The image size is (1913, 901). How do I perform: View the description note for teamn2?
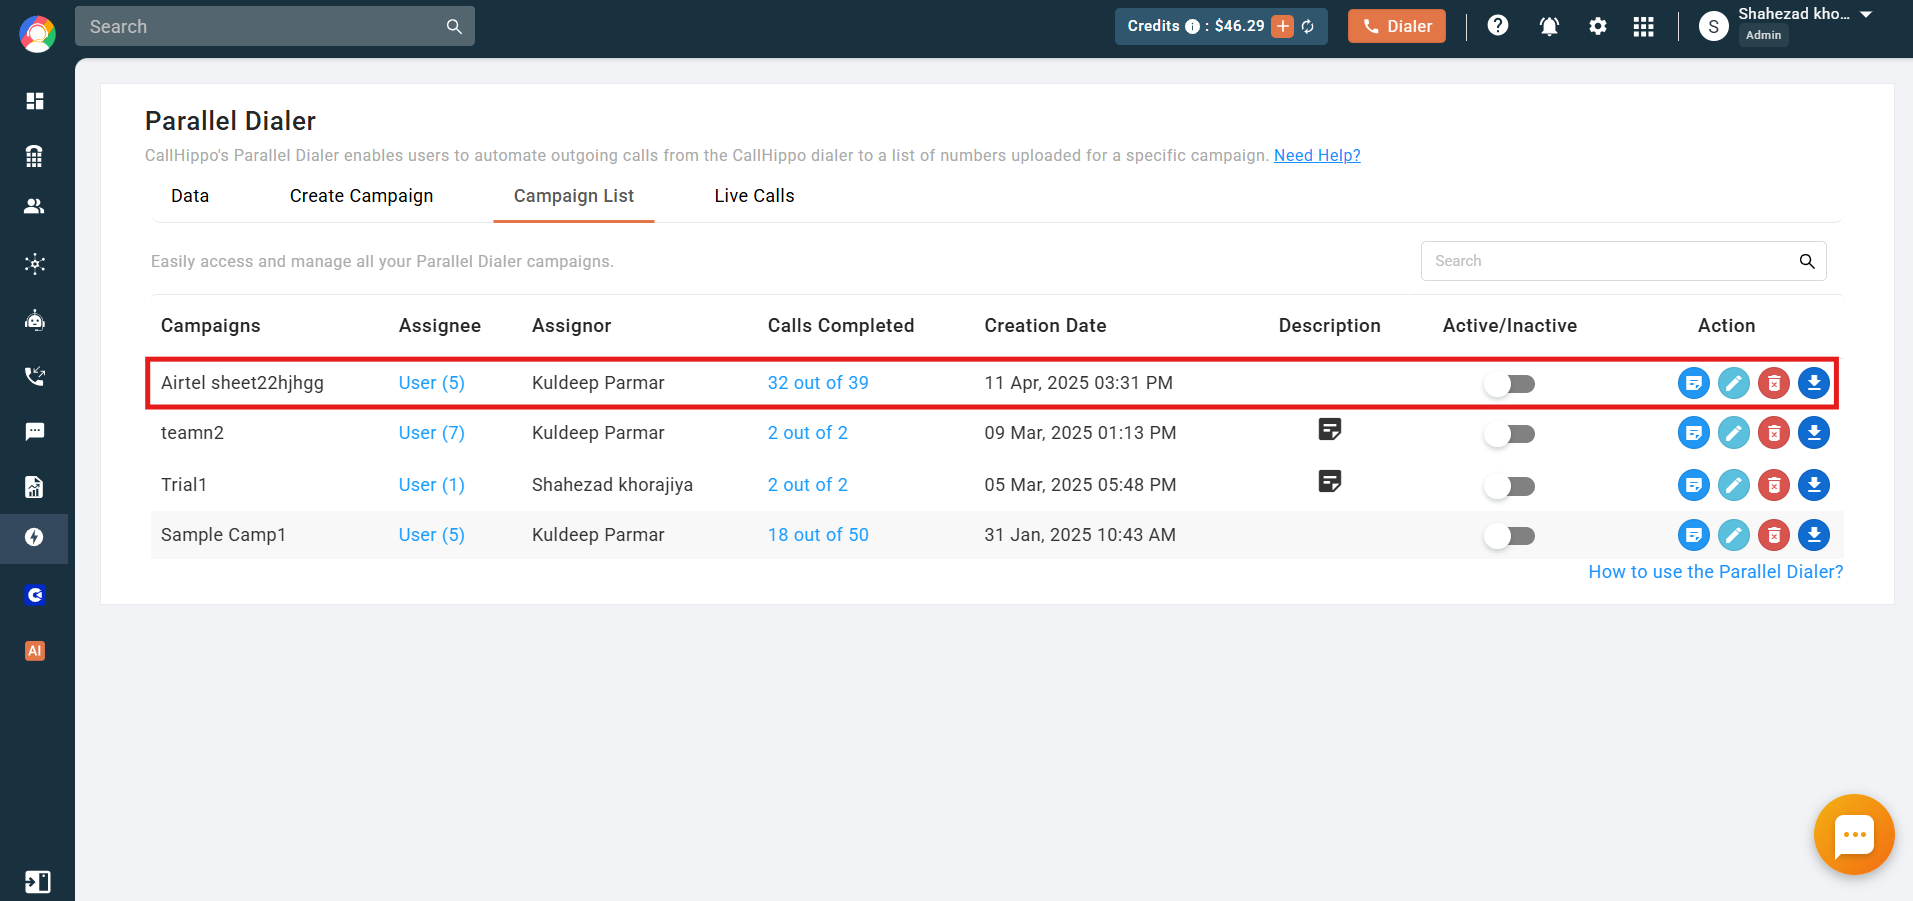(1329, 430)
